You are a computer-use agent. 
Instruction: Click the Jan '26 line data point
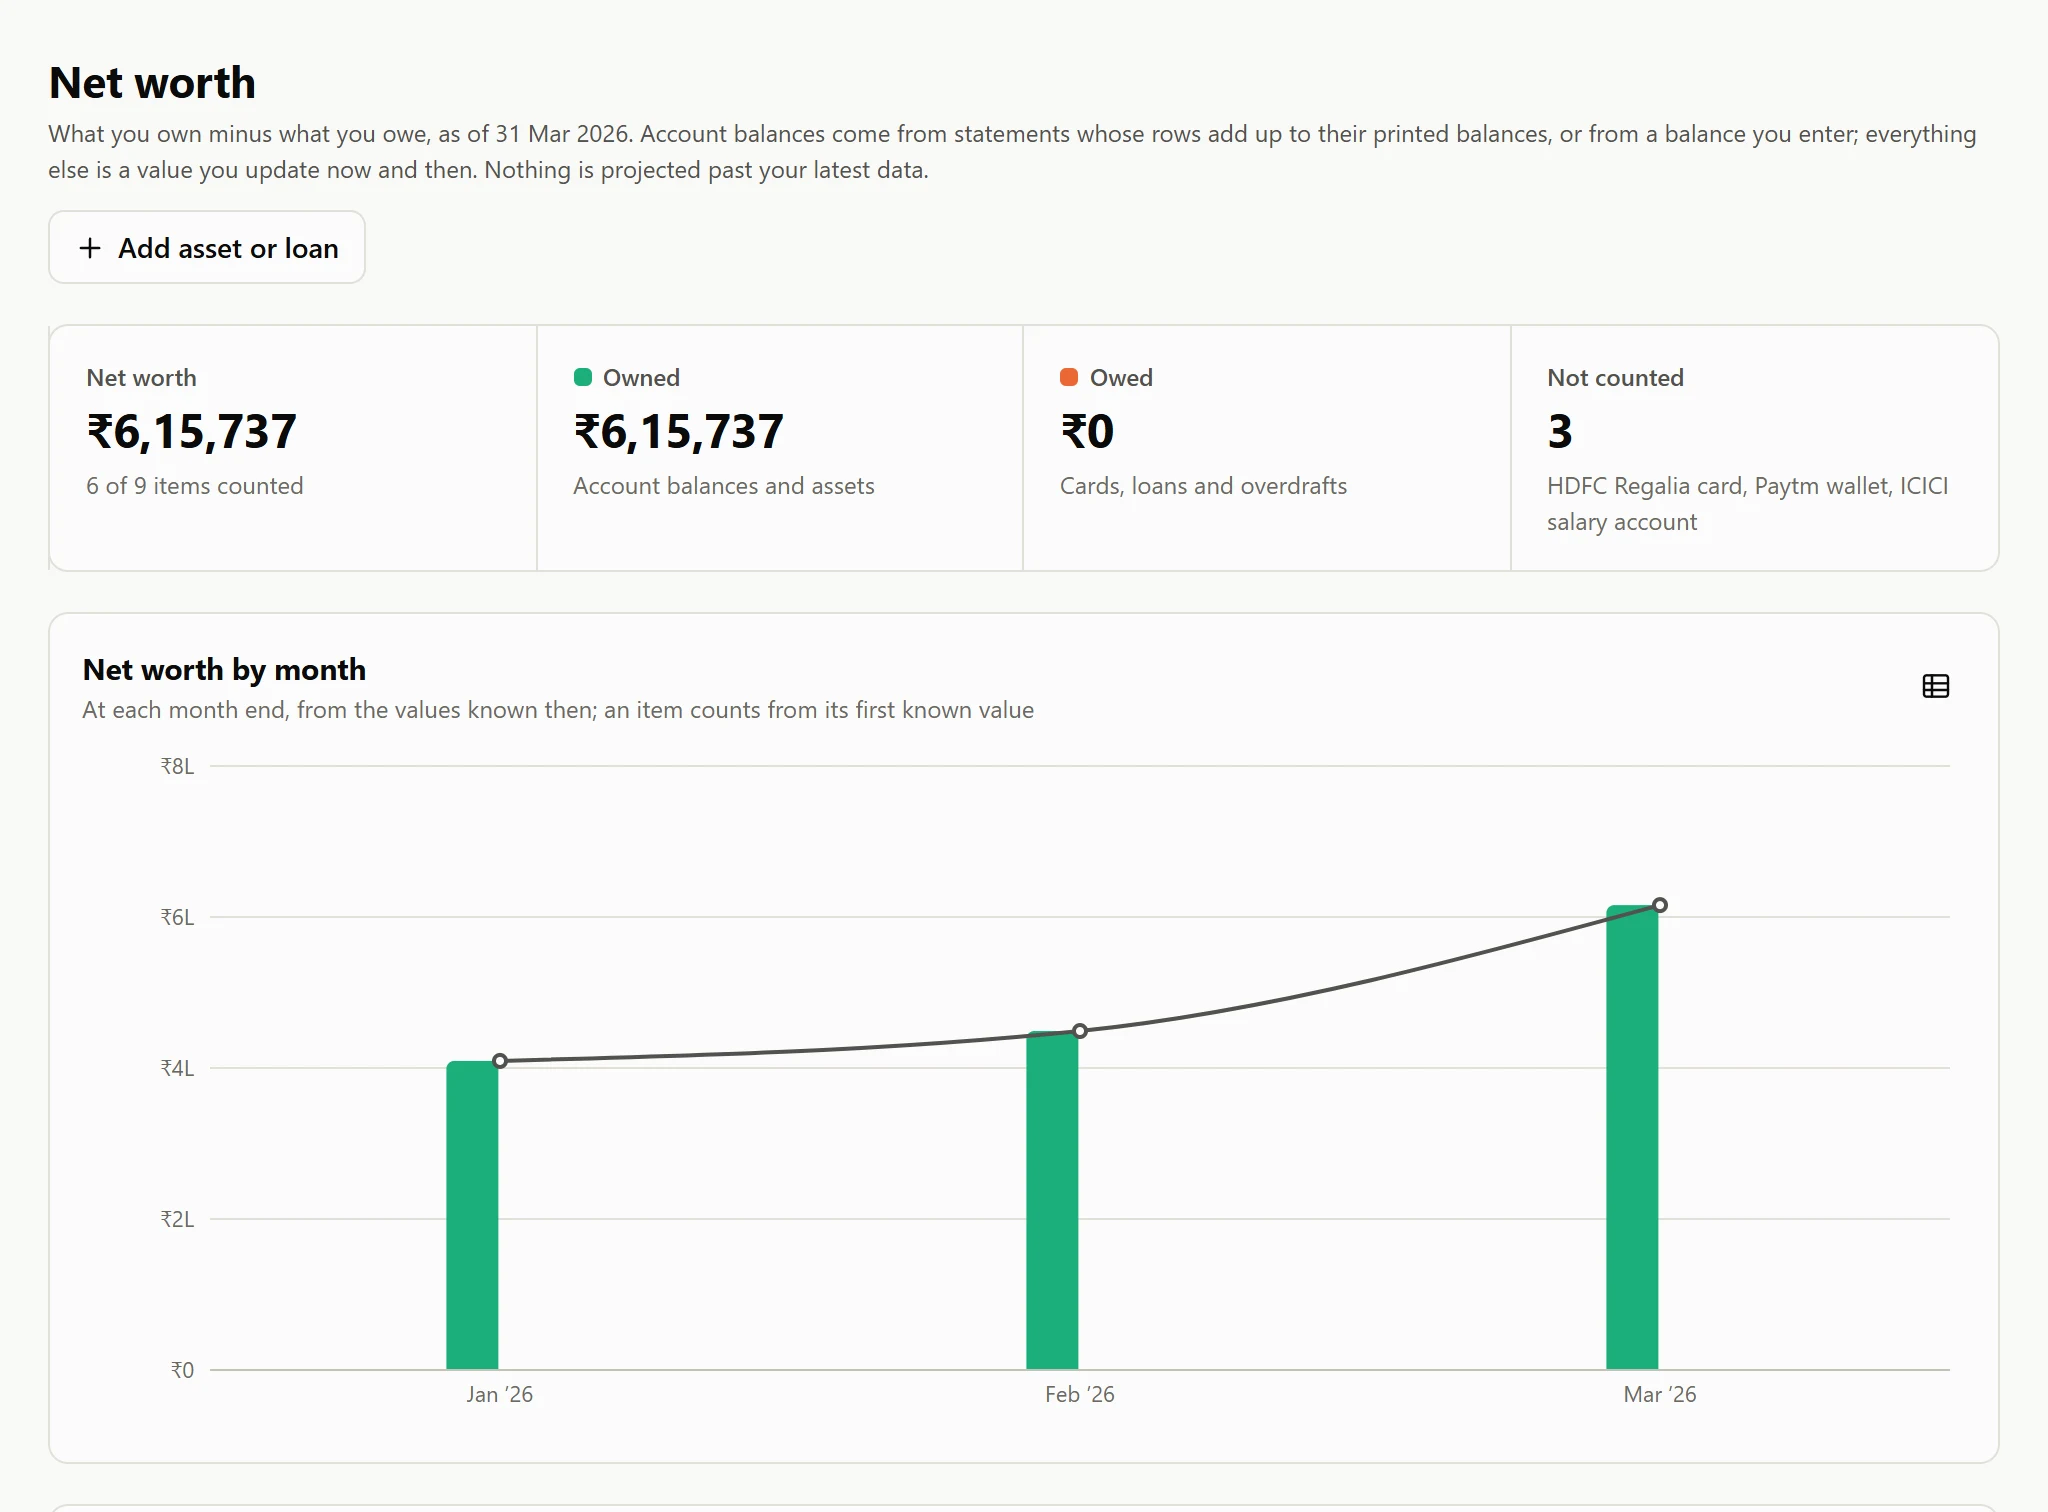pos(500,1061)
